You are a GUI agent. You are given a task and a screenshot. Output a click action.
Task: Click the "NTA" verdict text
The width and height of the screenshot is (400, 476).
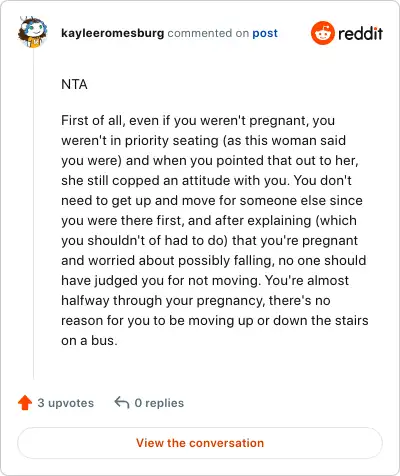[74, 84]
